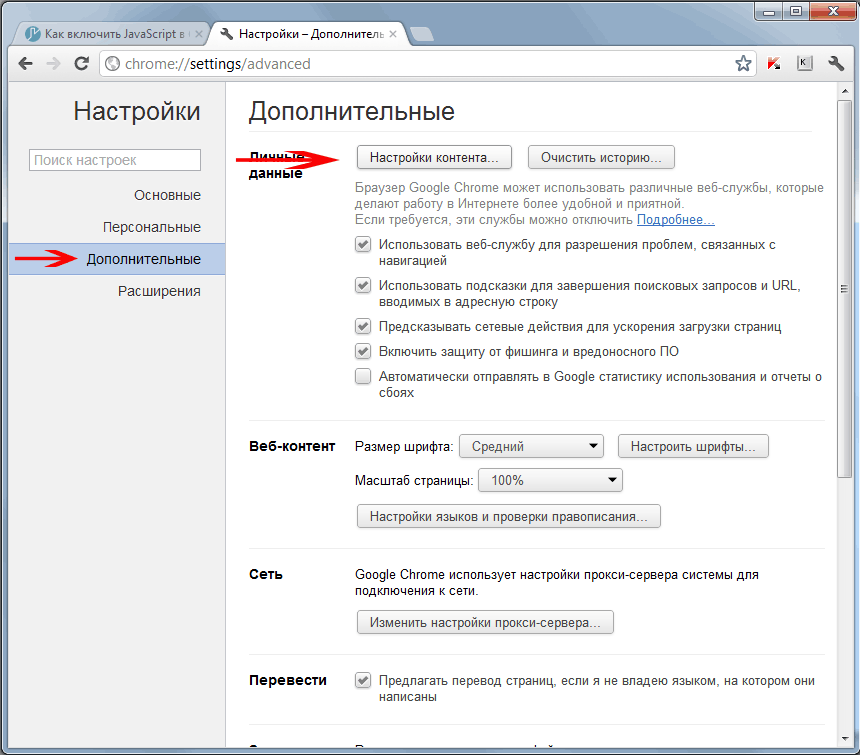Click the forward navigation arrow
The width and height of the screenshot is (860, 755).
click(53, 64)
